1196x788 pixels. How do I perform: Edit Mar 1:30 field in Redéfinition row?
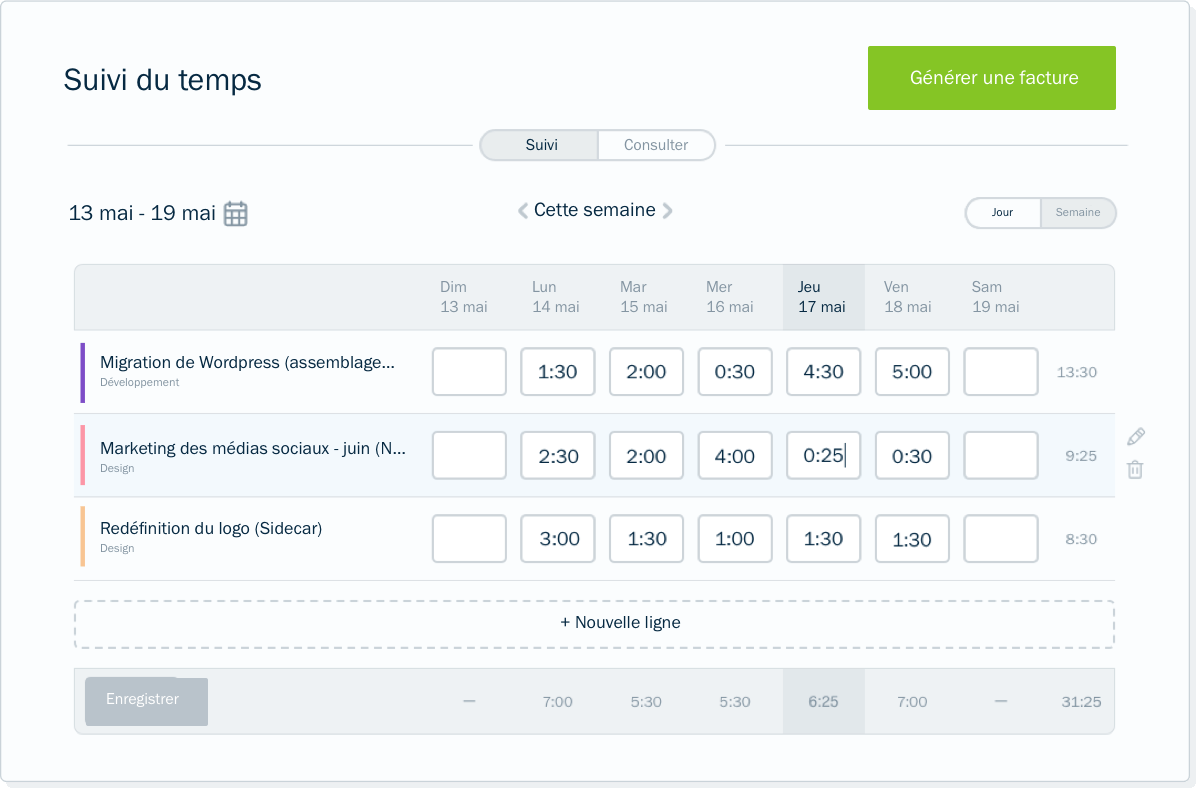coord(646,539)
